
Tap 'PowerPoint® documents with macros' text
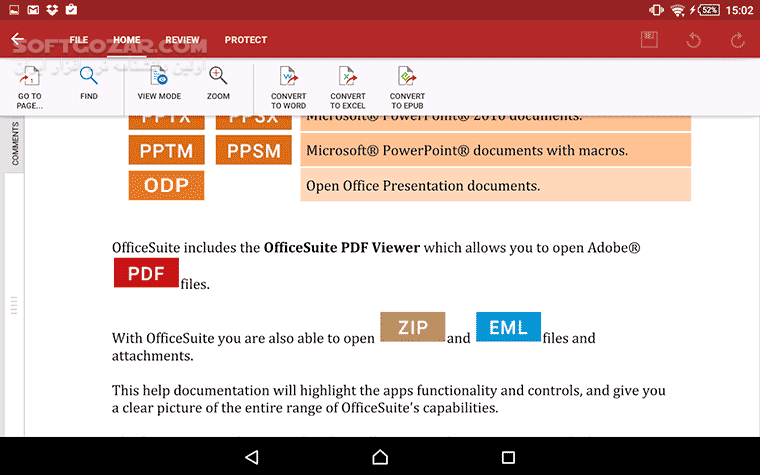[504, 150]
